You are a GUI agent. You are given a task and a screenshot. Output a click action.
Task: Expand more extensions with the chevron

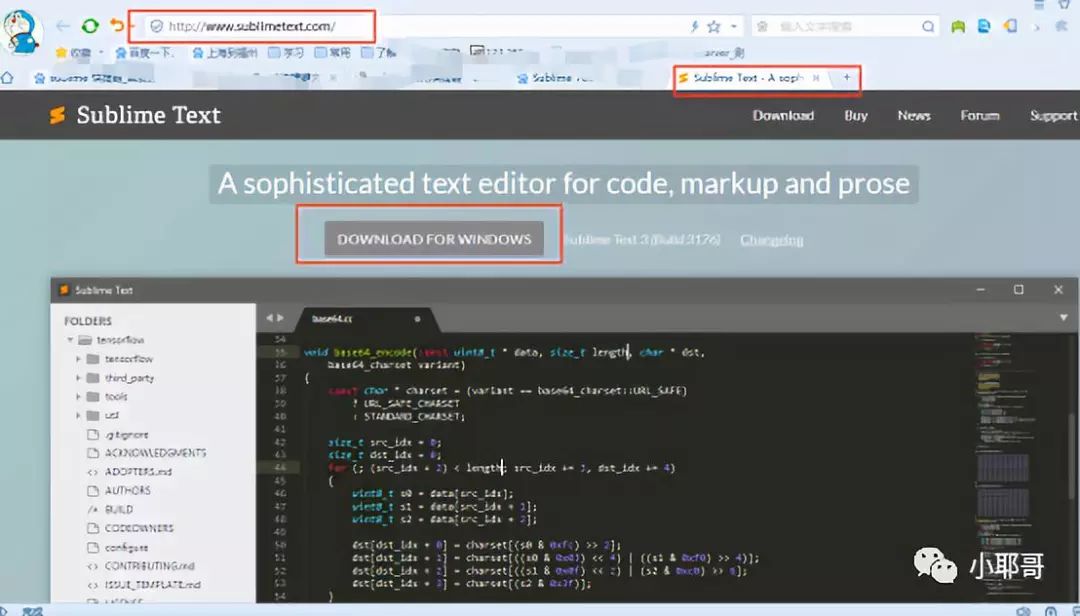(x=1037, y=28)
